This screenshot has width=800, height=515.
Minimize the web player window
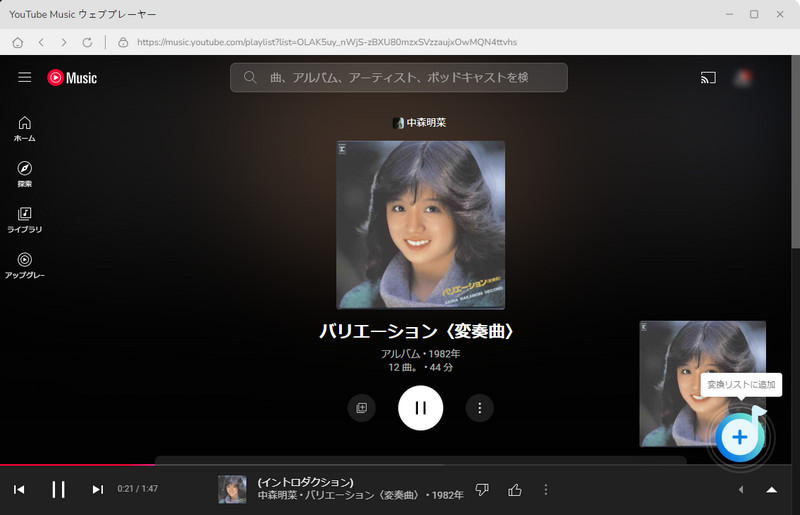730,14
